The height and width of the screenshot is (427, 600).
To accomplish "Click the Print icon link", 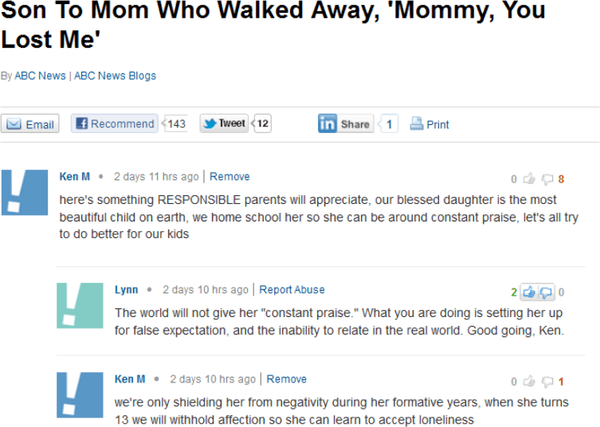I will click(x=429, y=124).
